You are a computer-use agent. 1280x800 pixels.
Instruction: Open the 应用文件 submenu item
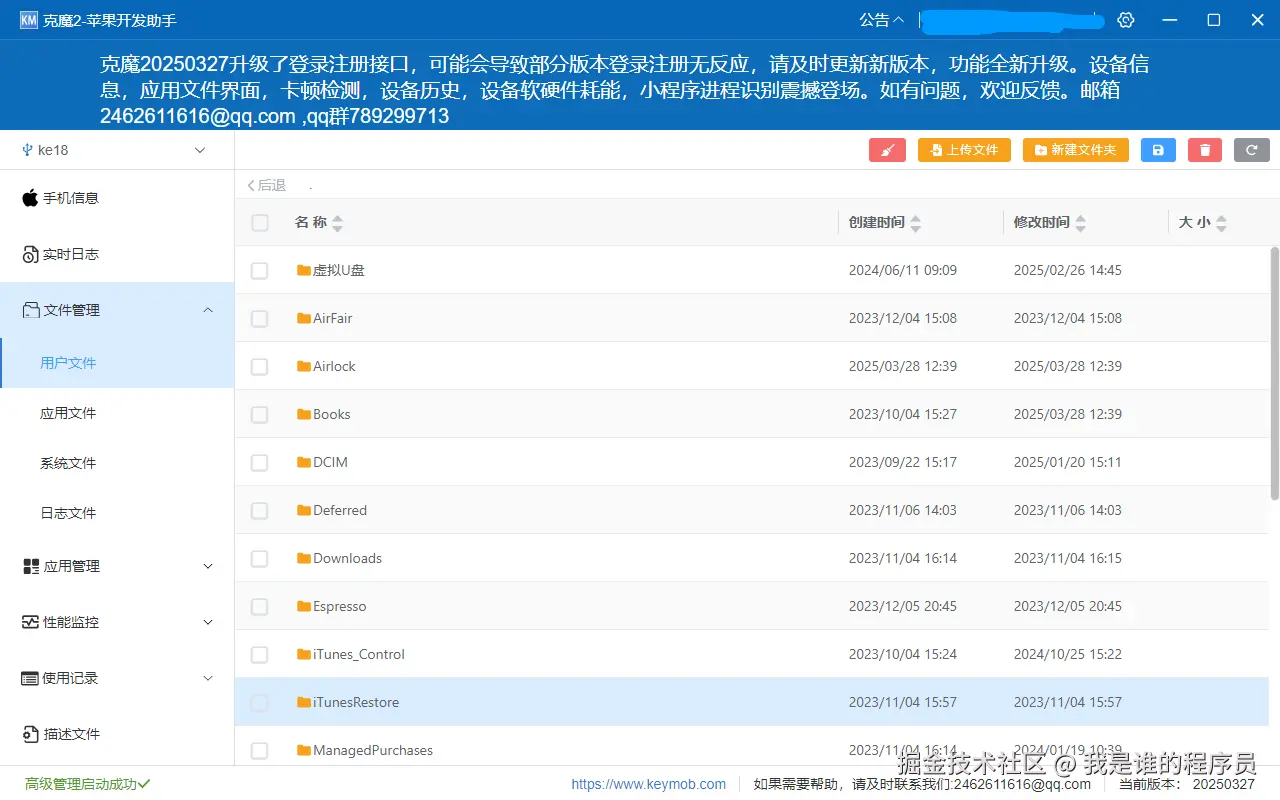point(117,413)
